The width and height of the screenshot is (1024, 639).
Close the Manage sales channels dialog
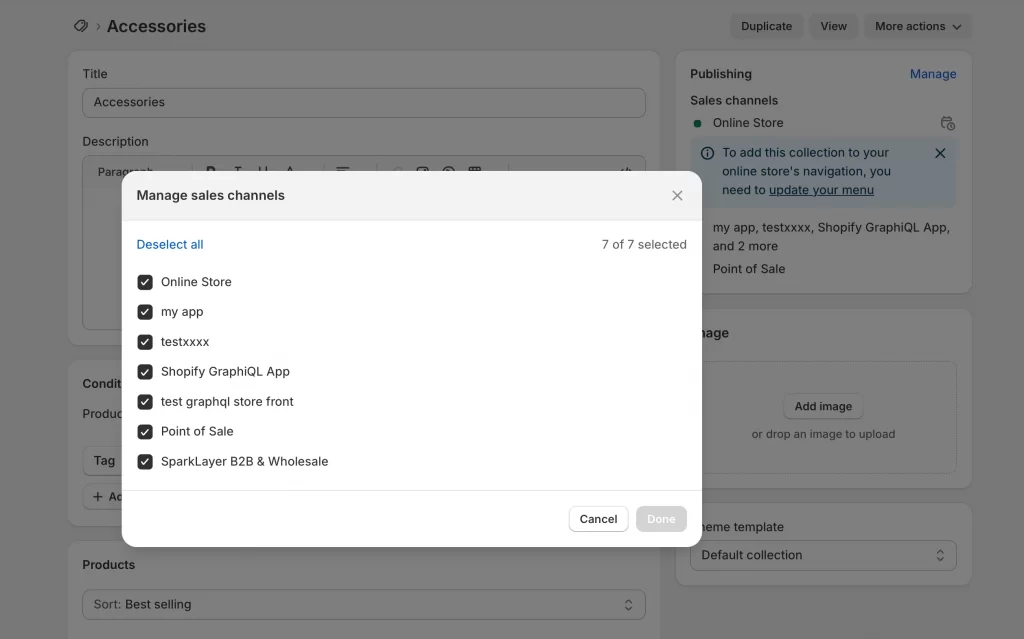(677, 196)
